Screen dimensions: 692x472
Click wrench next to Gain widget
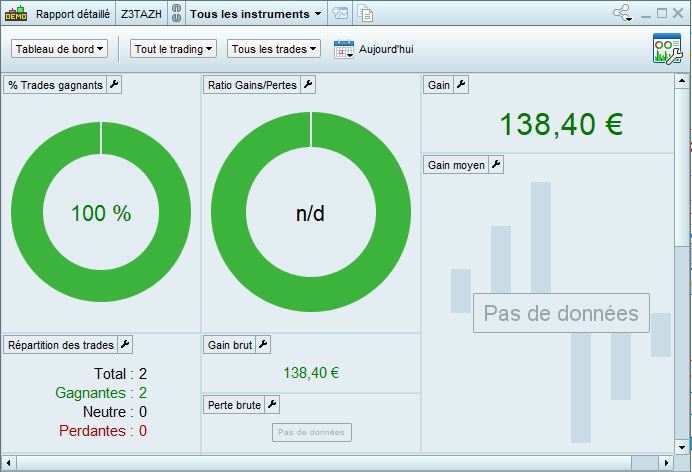coord(461,84)
